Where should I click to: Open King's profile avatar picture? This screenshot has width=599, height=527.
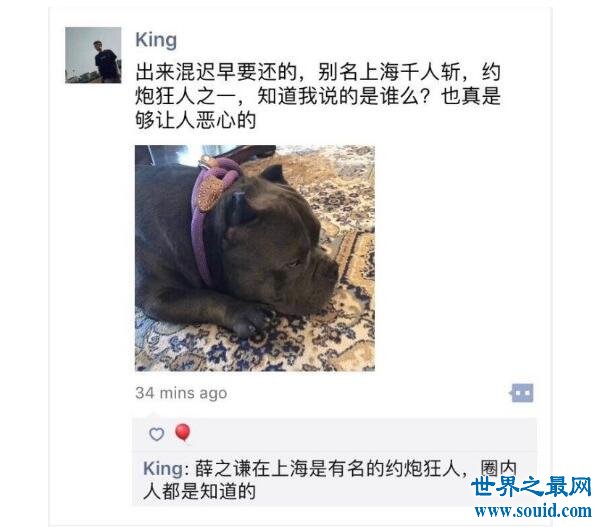tap(93, 55)
